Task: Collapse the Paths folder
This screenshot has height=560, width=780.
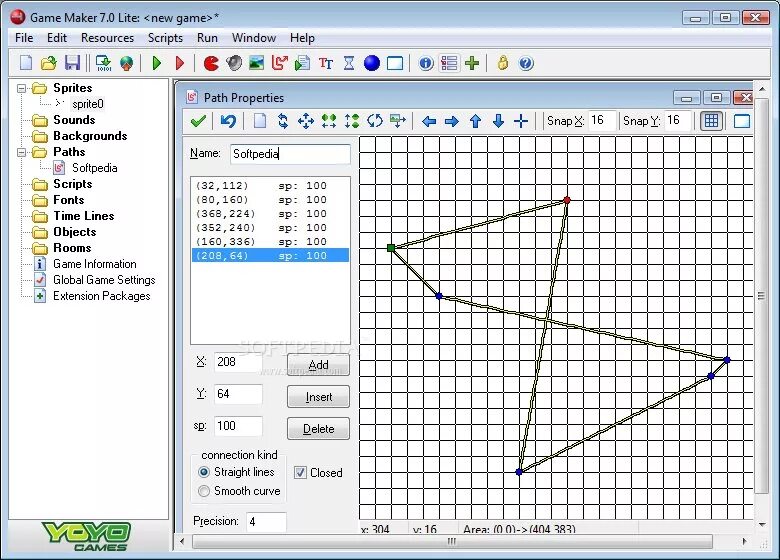Action: pos(21,152)
